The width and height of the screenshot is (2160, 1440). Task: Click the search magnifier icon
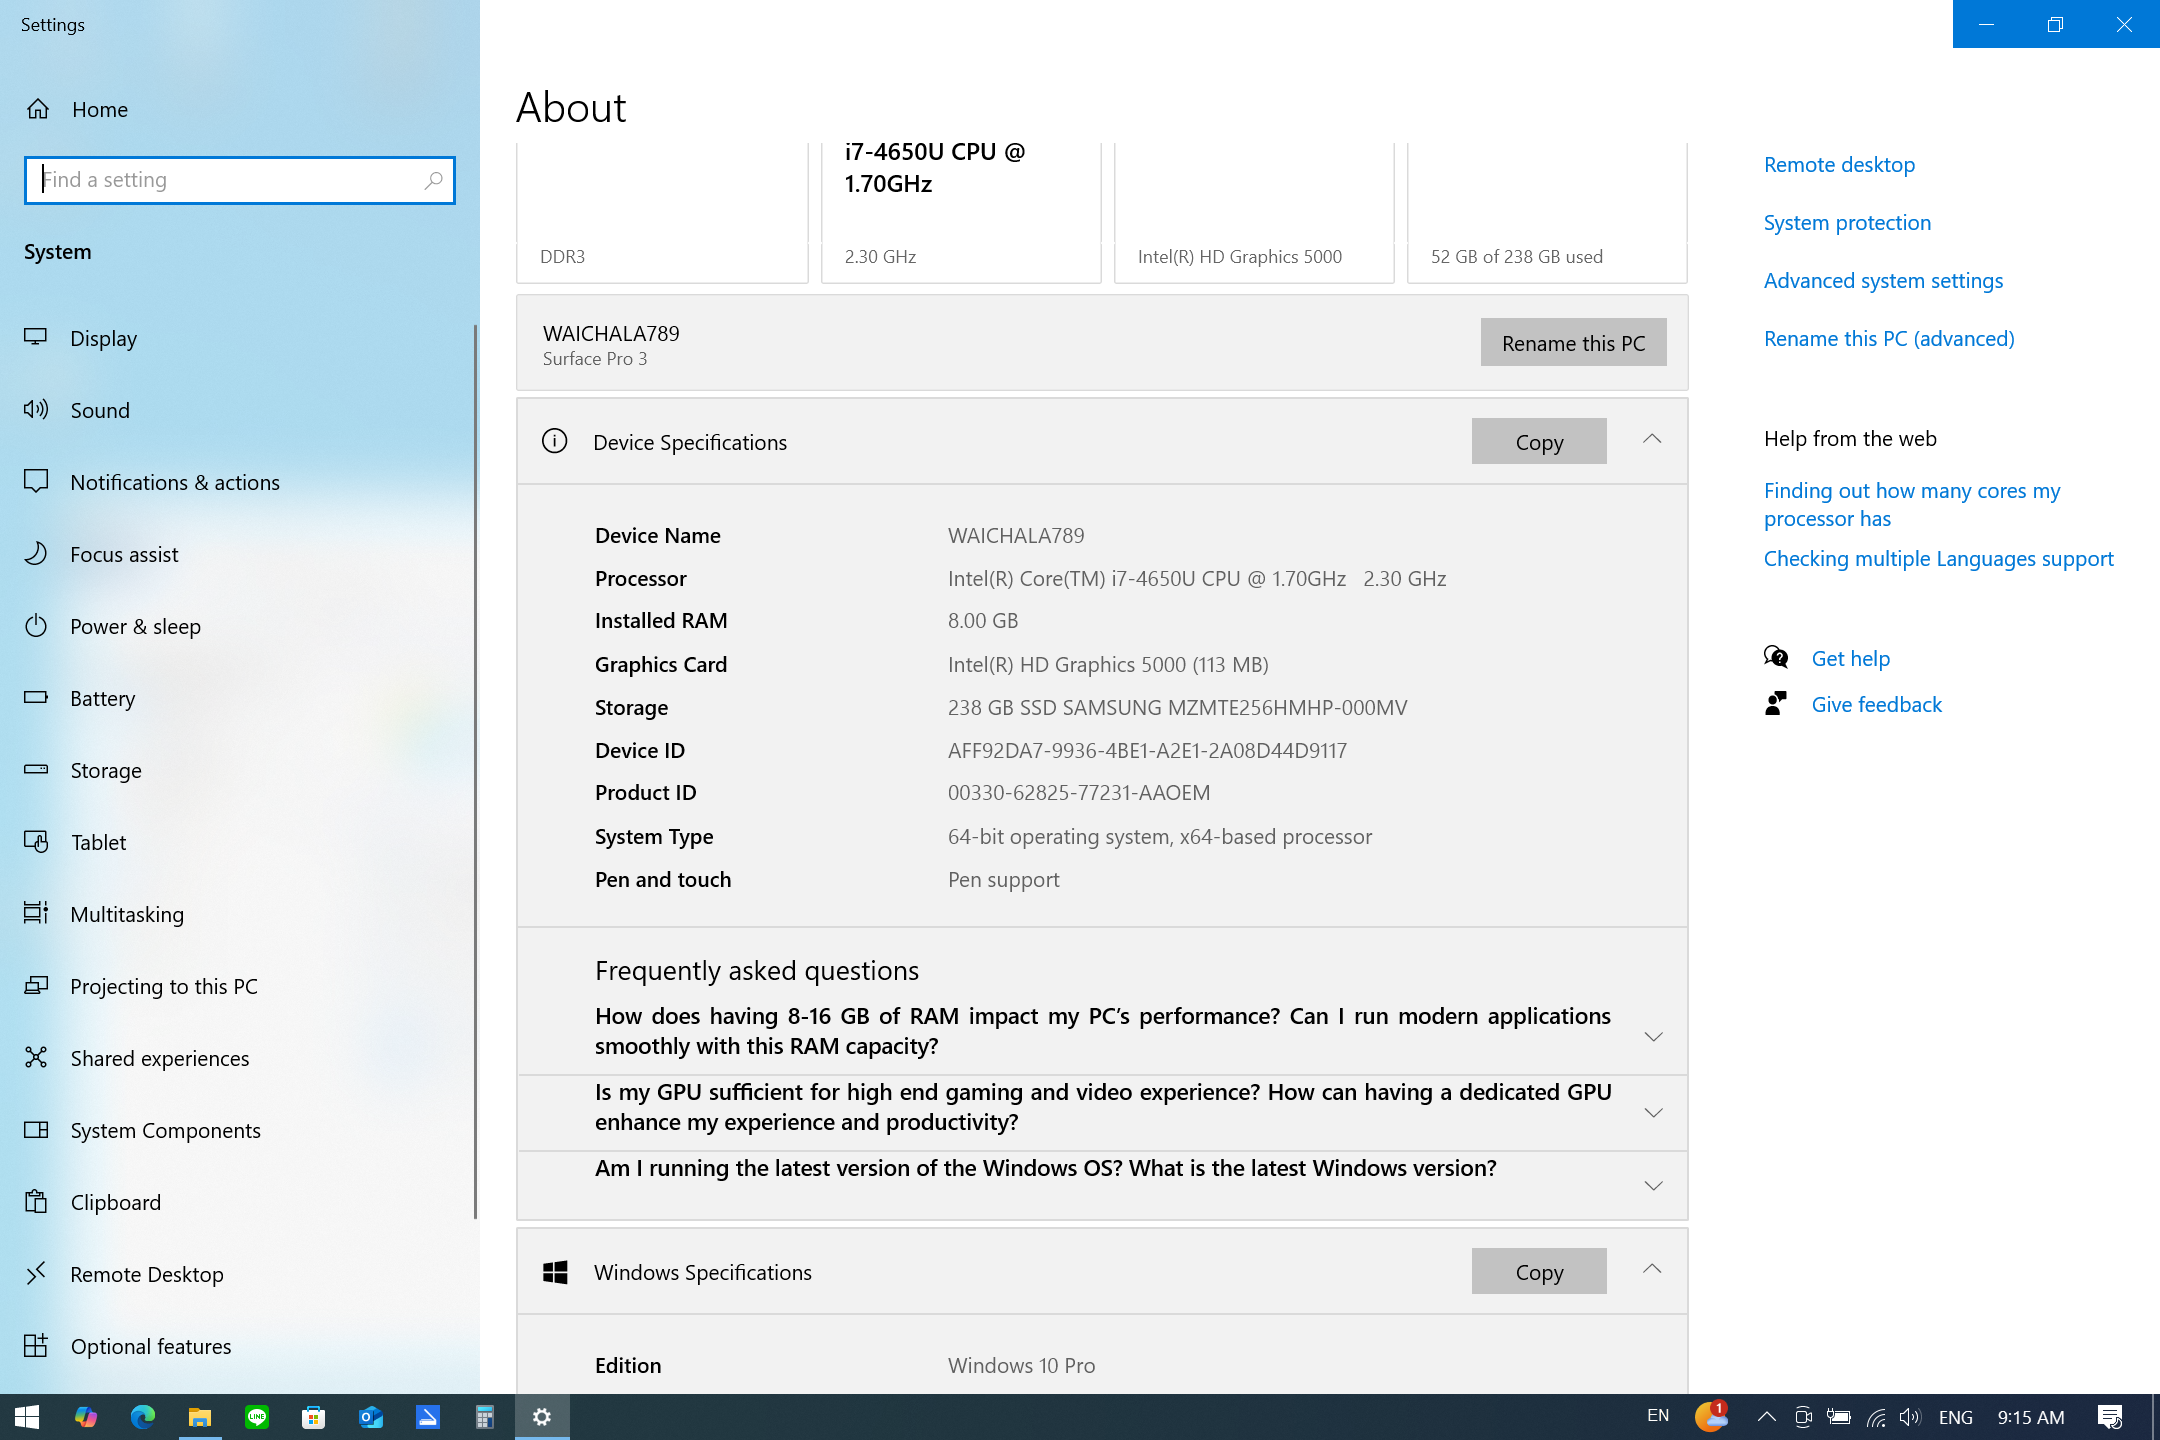[433, 180]
